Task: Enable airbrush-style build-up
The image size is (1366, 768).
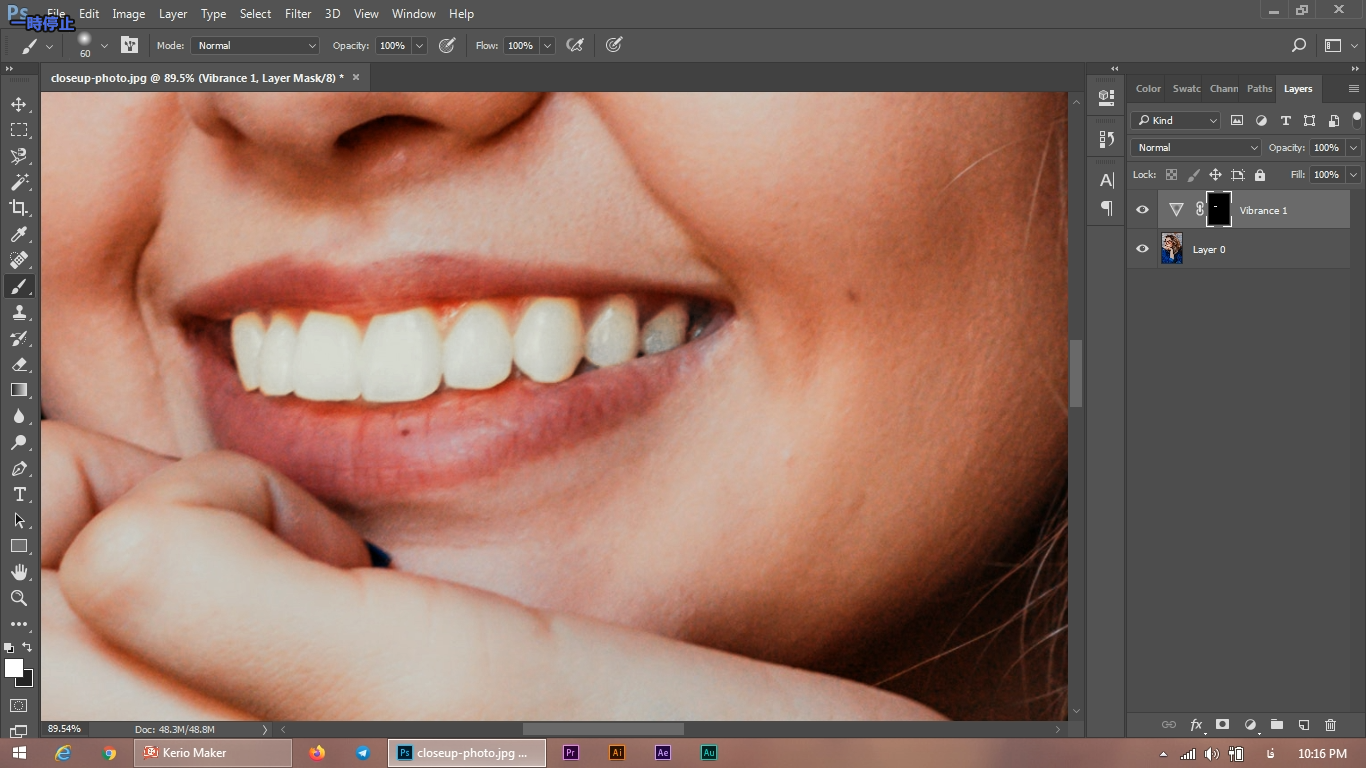Action: pyautogui.click(x=575, y=45)
